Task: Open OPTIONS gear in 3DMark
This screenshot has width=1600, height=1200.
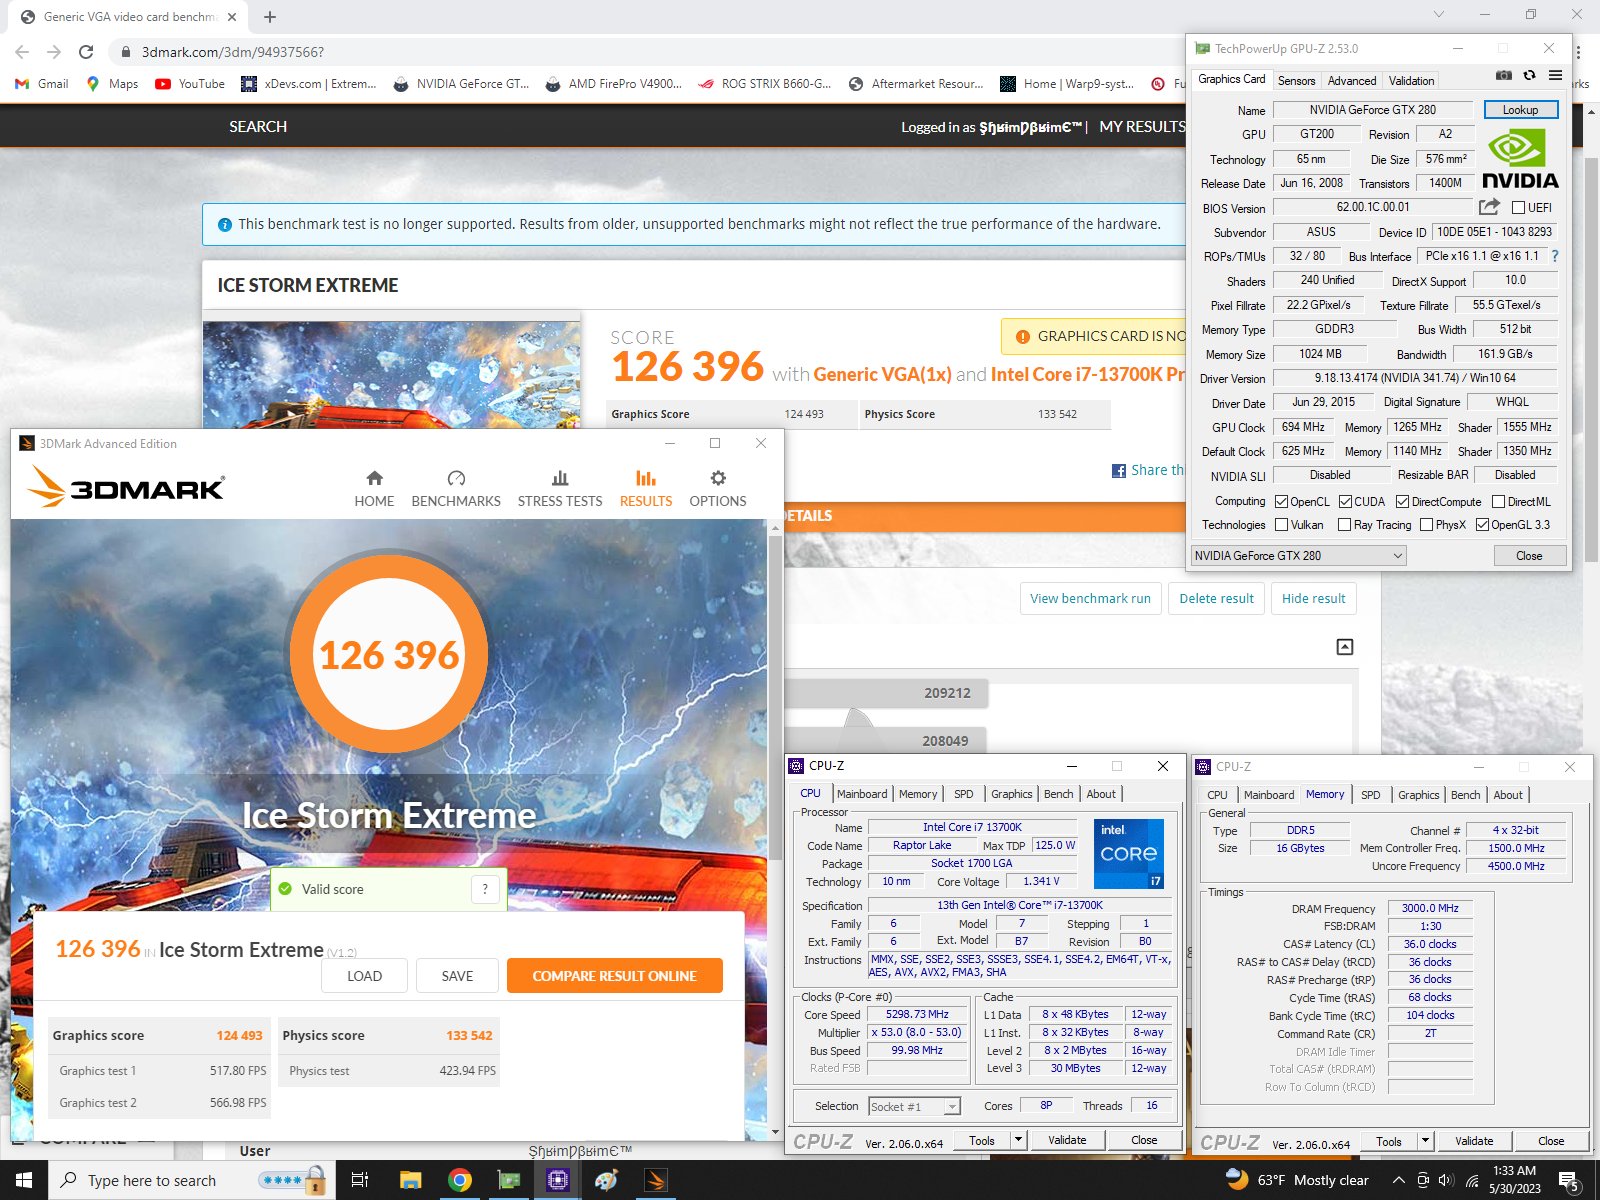Action: (718, 489)
